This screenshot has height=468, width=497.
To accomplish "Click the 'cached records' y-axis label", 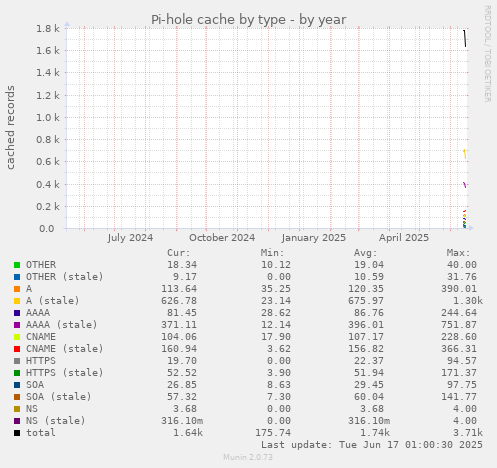I will [10, 127].
